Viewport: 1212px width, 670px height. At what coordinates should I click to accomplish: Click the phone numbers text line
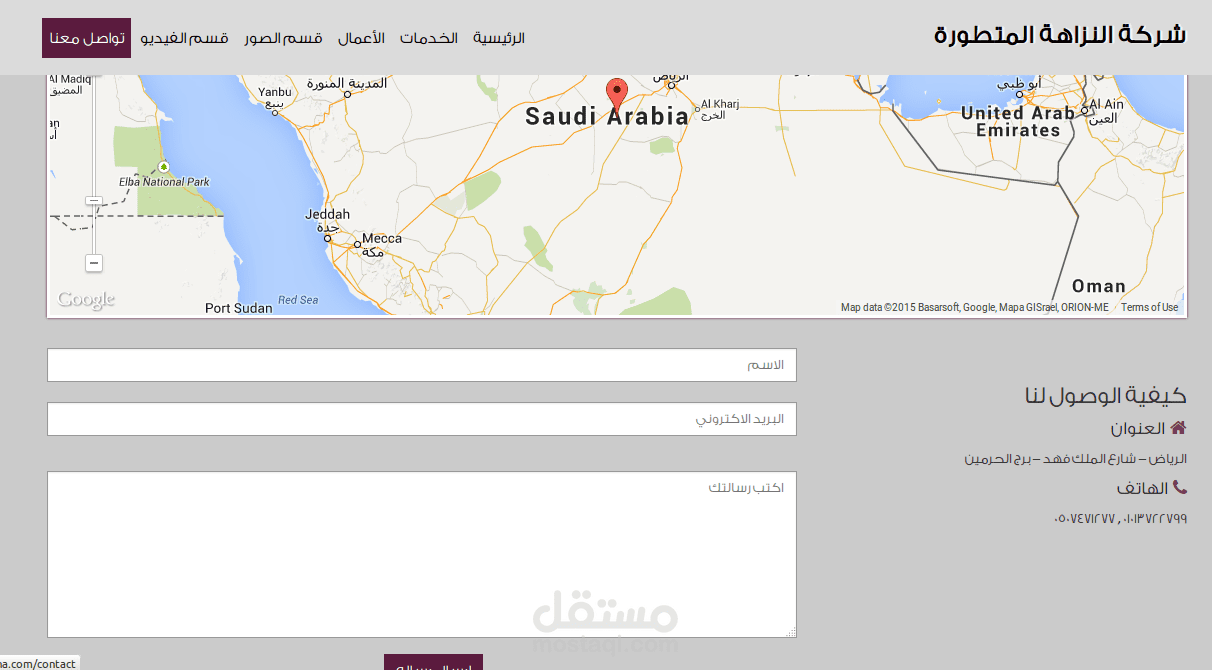point(1120,518)
